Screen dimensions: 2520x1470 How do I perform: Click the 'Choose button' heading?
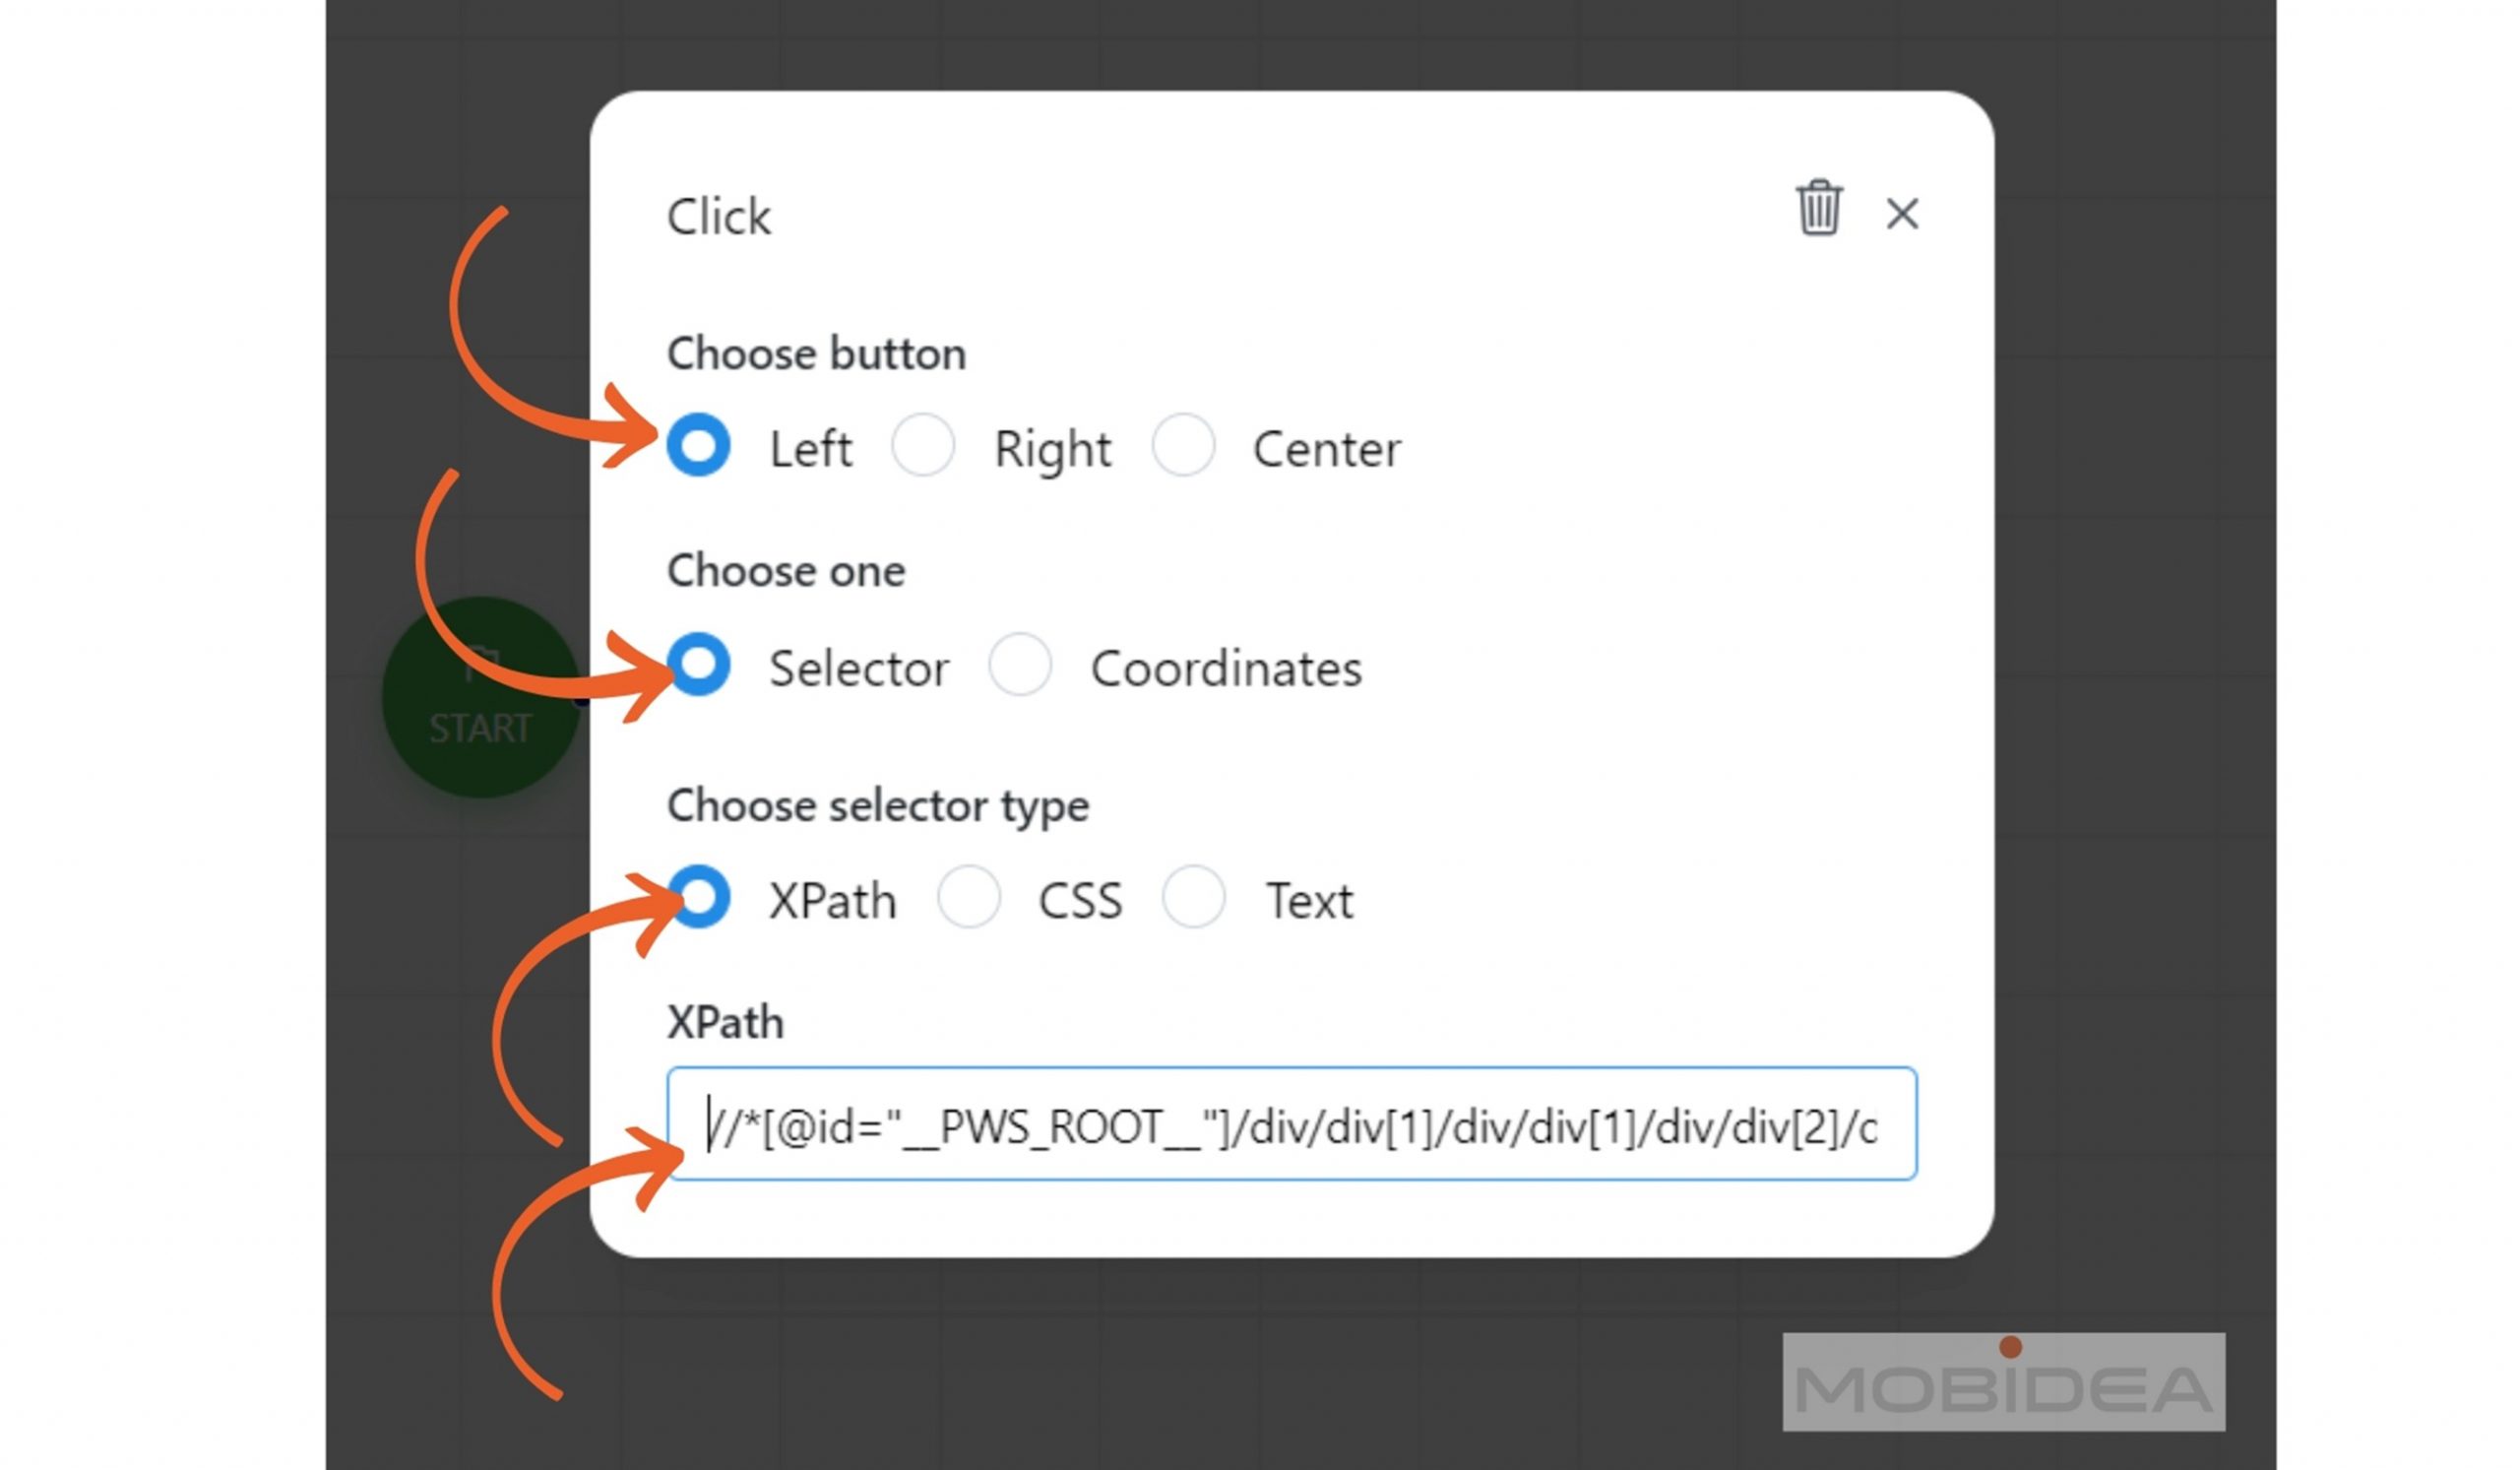816,354
